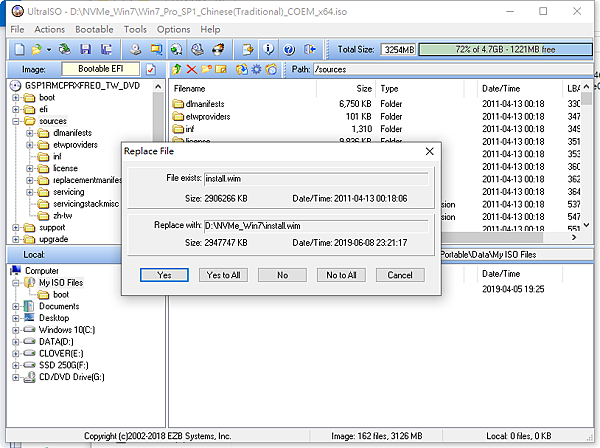Click the monitor Convert toolbar icon
This screenshot has height=448, width=600.
point(156,49)
